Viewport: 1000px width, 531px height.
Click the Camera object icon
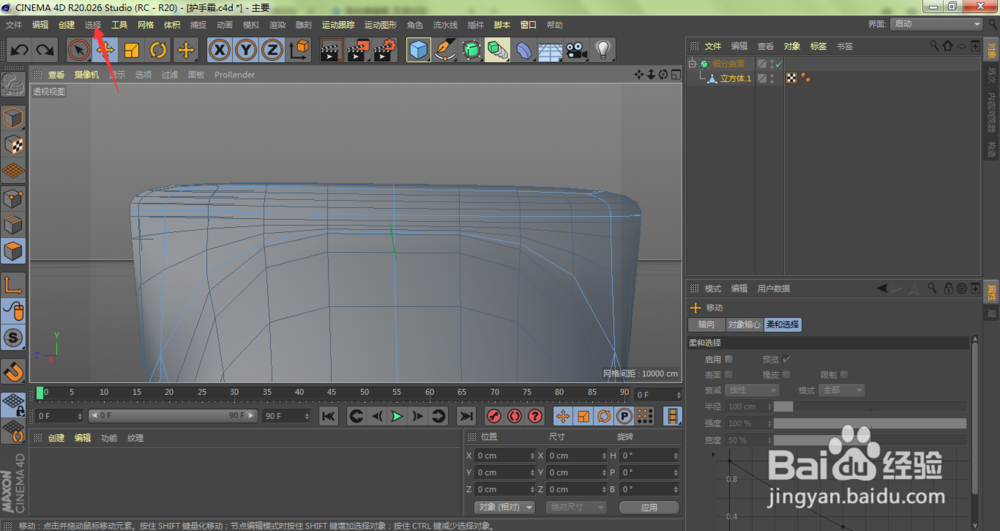pyautogui.click(x=576, y=49)
